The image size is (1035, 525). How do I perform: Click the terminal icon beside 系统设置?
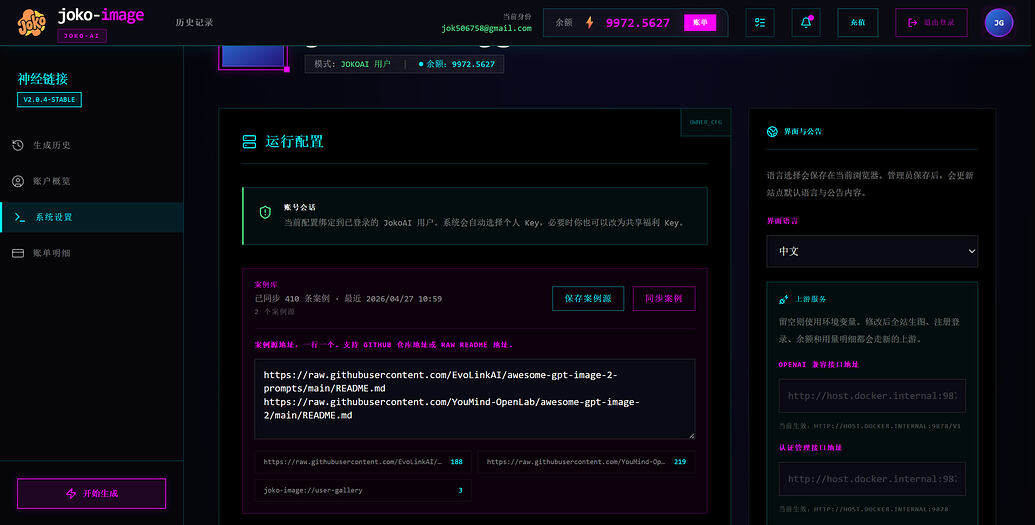(x=20, y=217)
